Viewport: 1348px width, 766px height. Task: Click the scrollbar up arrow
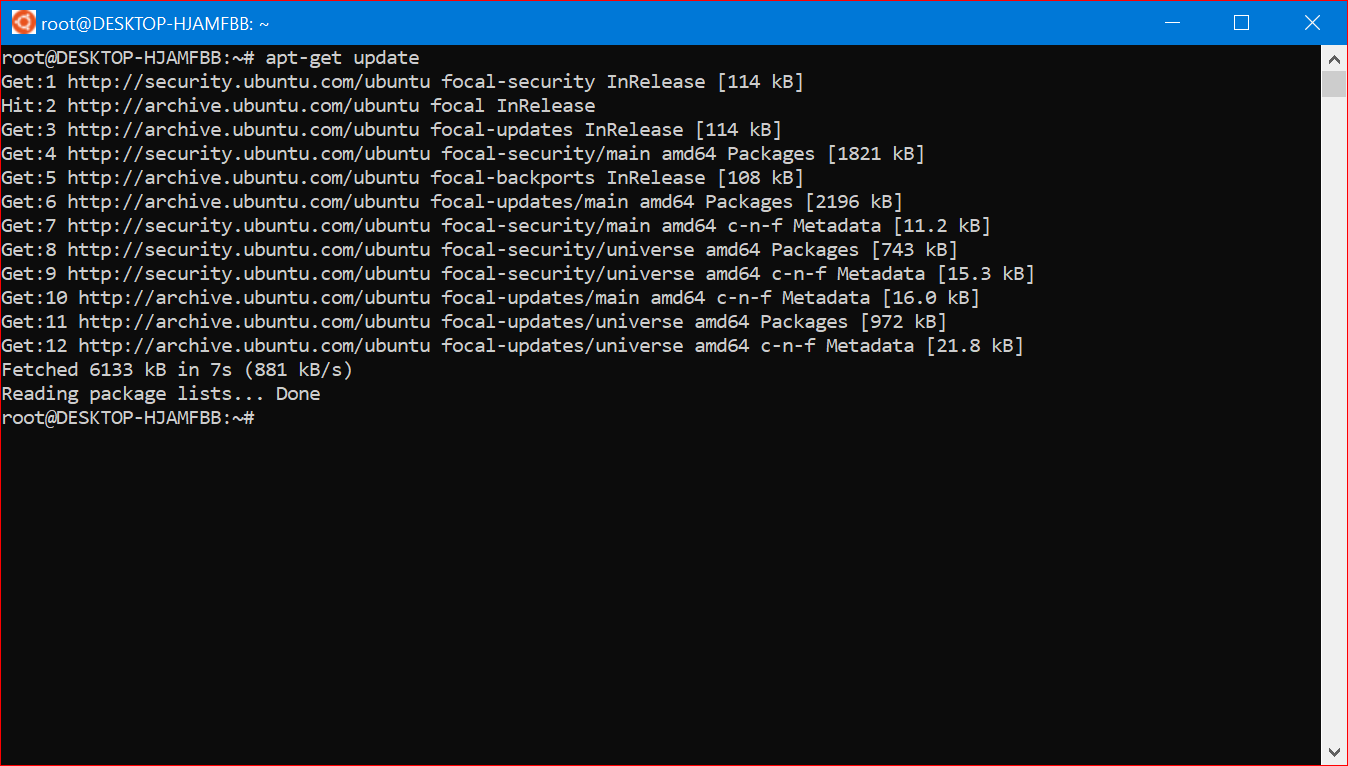tap(1334, 57)
